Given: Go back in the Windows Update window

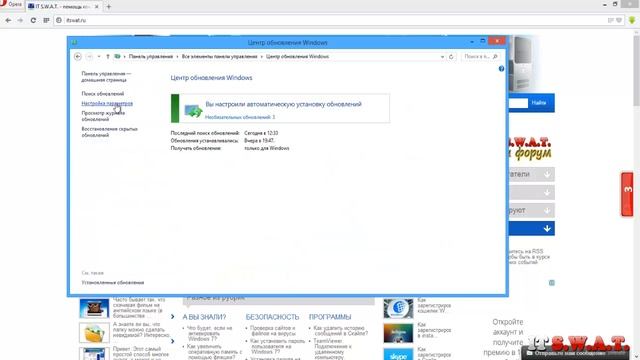Looking at the screenshot, I should coord(78,56).
